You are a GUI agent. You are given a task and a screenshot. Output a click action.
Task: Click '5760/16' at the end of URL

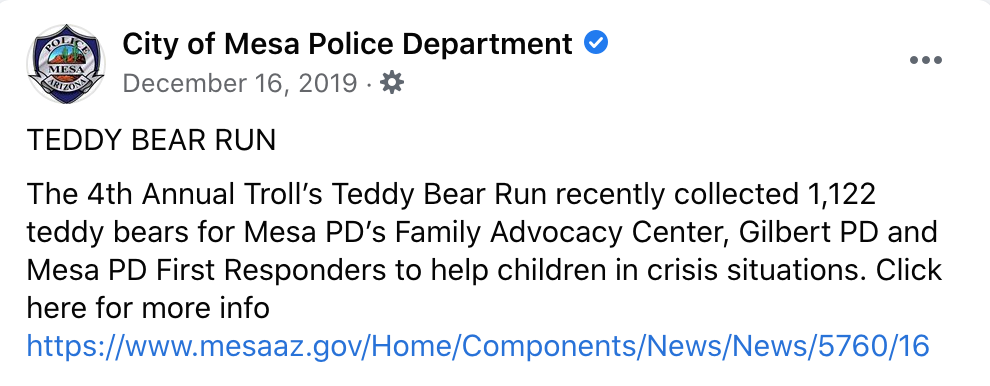872,346
